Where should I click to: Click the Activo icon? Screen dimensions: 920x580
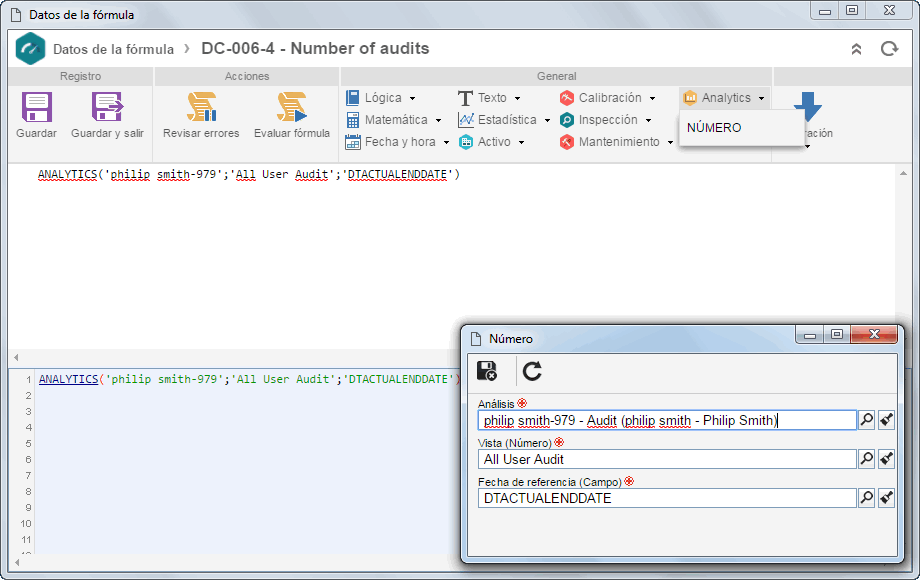pos(466,142)
